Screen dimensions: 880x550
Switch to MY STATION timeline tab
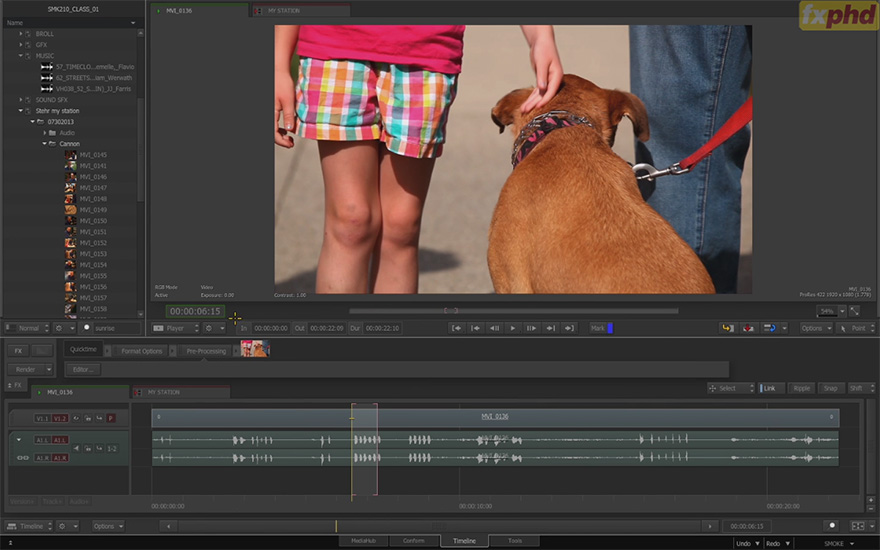pyautogui.click(x=181, y=392)
